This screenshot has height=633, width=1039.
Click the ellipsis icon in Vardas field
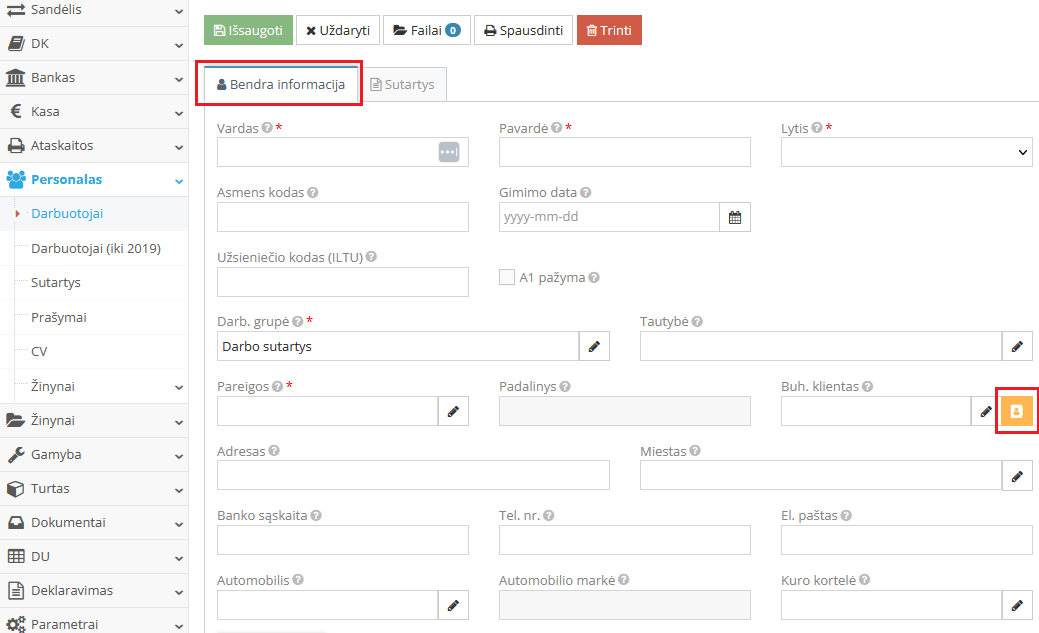pos(448,152)
